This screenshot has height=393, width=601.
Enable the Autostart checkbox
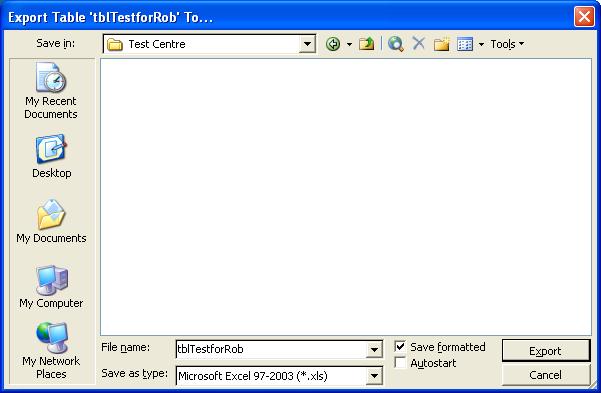pyautogui.click(x=400, y=363)
